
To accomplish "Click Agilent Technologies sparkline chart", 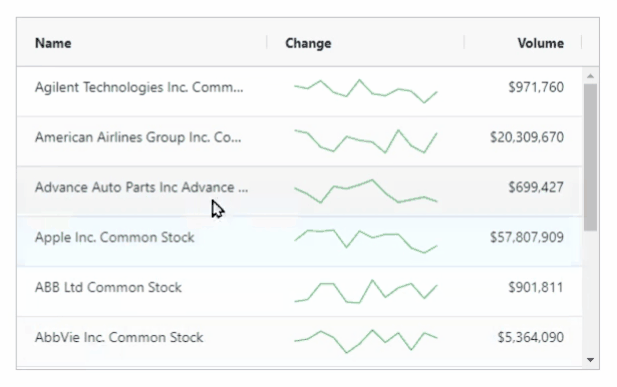I will pyautogui.click(x=366, y=91).
